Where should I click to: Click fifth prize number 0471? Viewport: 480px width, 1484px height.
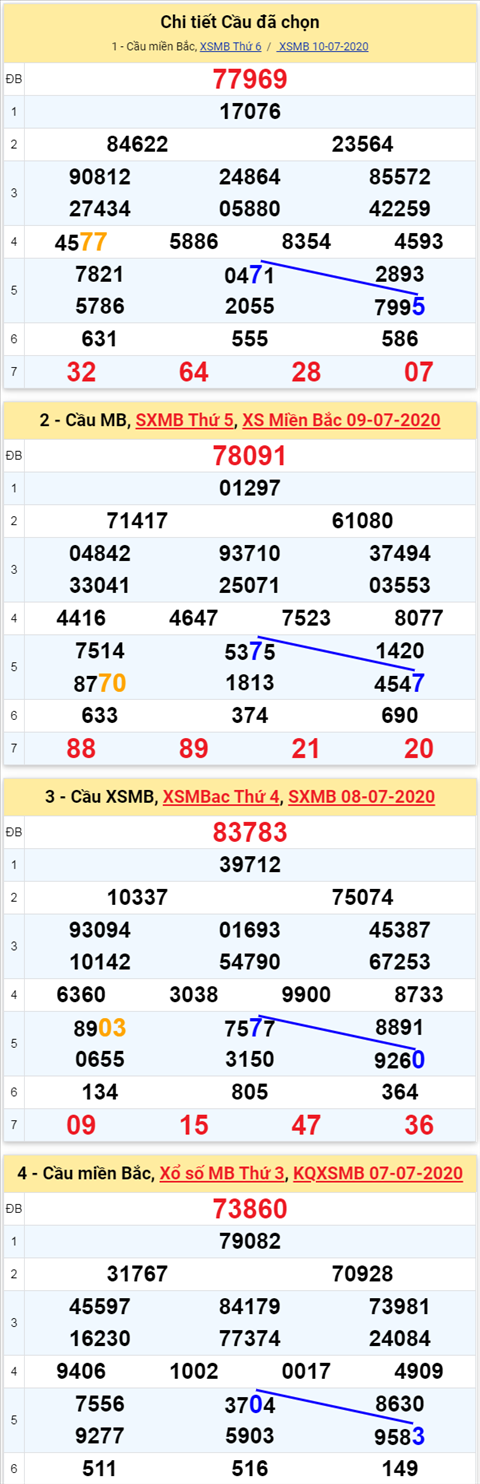coord(250,274)
